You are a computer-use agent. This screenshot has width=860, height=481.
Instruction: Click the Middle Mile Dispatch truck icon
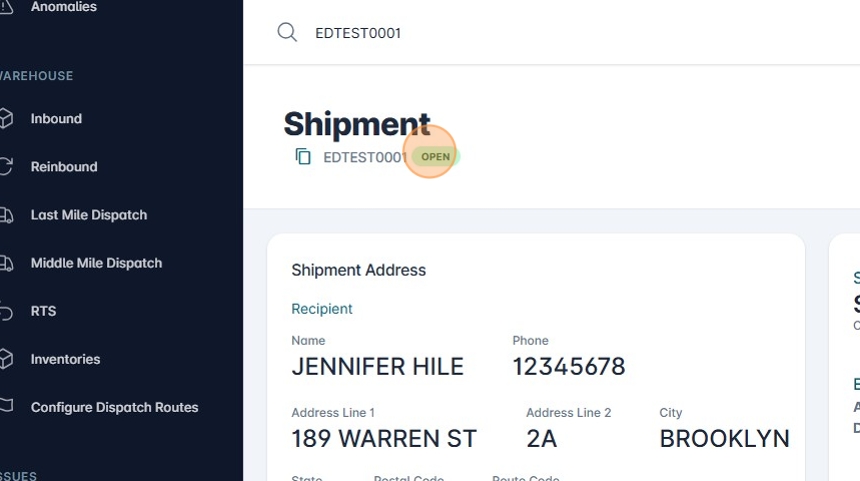pos(6,263)
